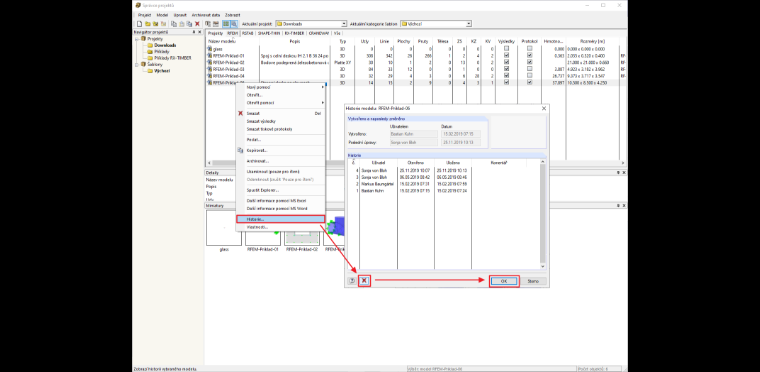
Task: Close the Historie modelu dialog
Action: coord(543,109)
